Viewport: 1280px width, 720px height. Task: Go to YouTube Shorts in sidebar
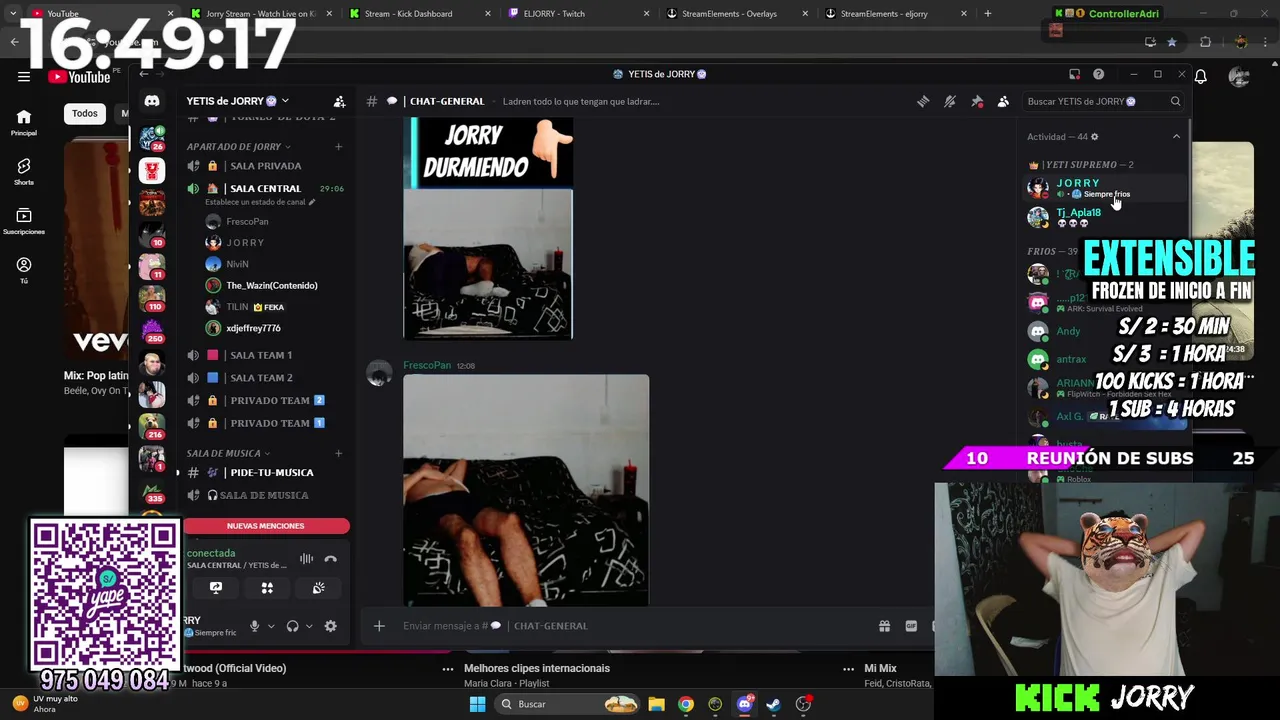click(x=24, y=171)
